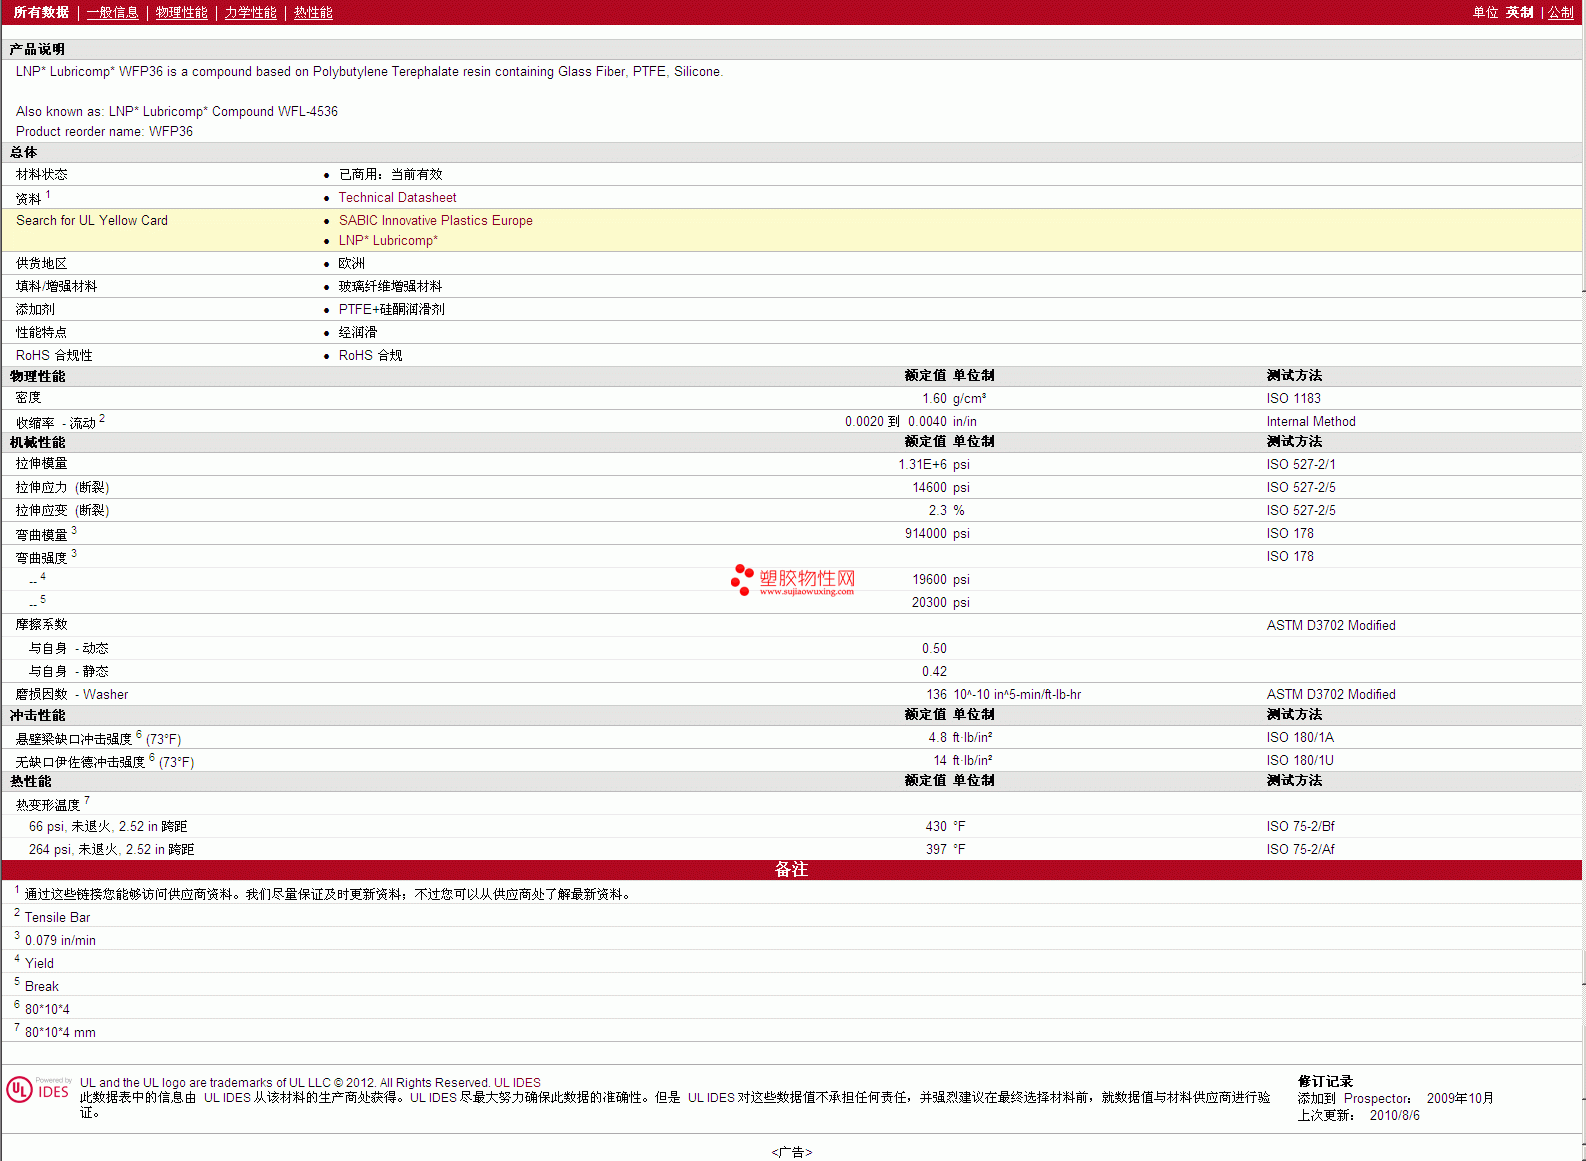Screen dimensions: 1586x1161
Task: Click the red 塑胶物性网 watermark logo
Action: click(793, 580)
